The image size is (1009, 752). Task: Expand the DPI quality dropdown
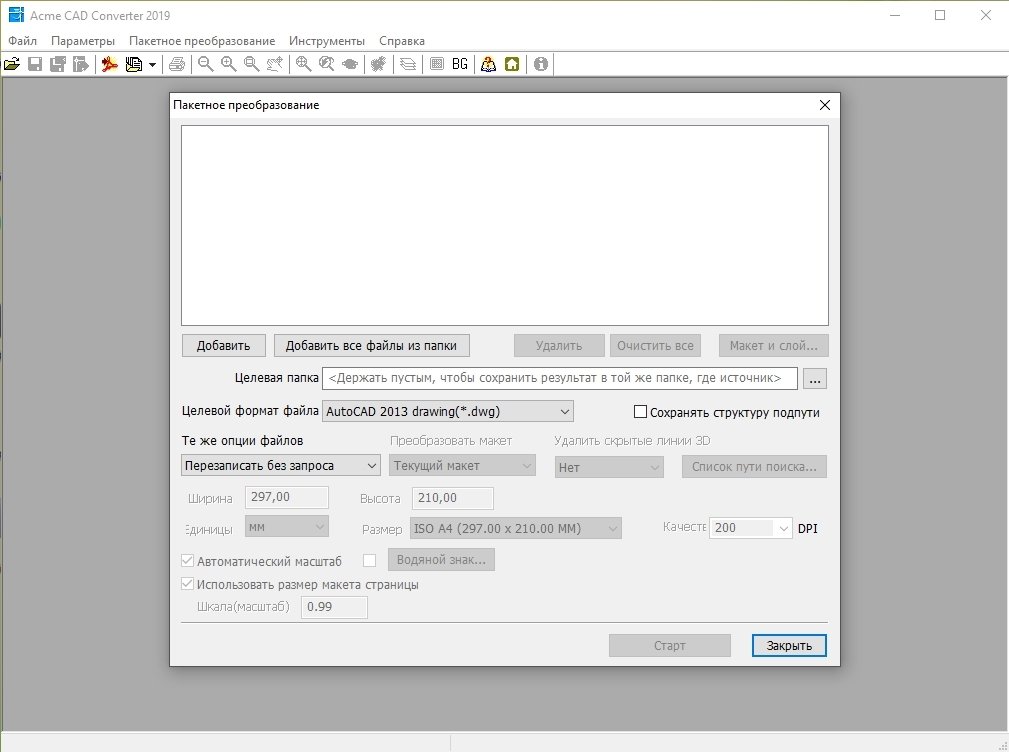750,528
